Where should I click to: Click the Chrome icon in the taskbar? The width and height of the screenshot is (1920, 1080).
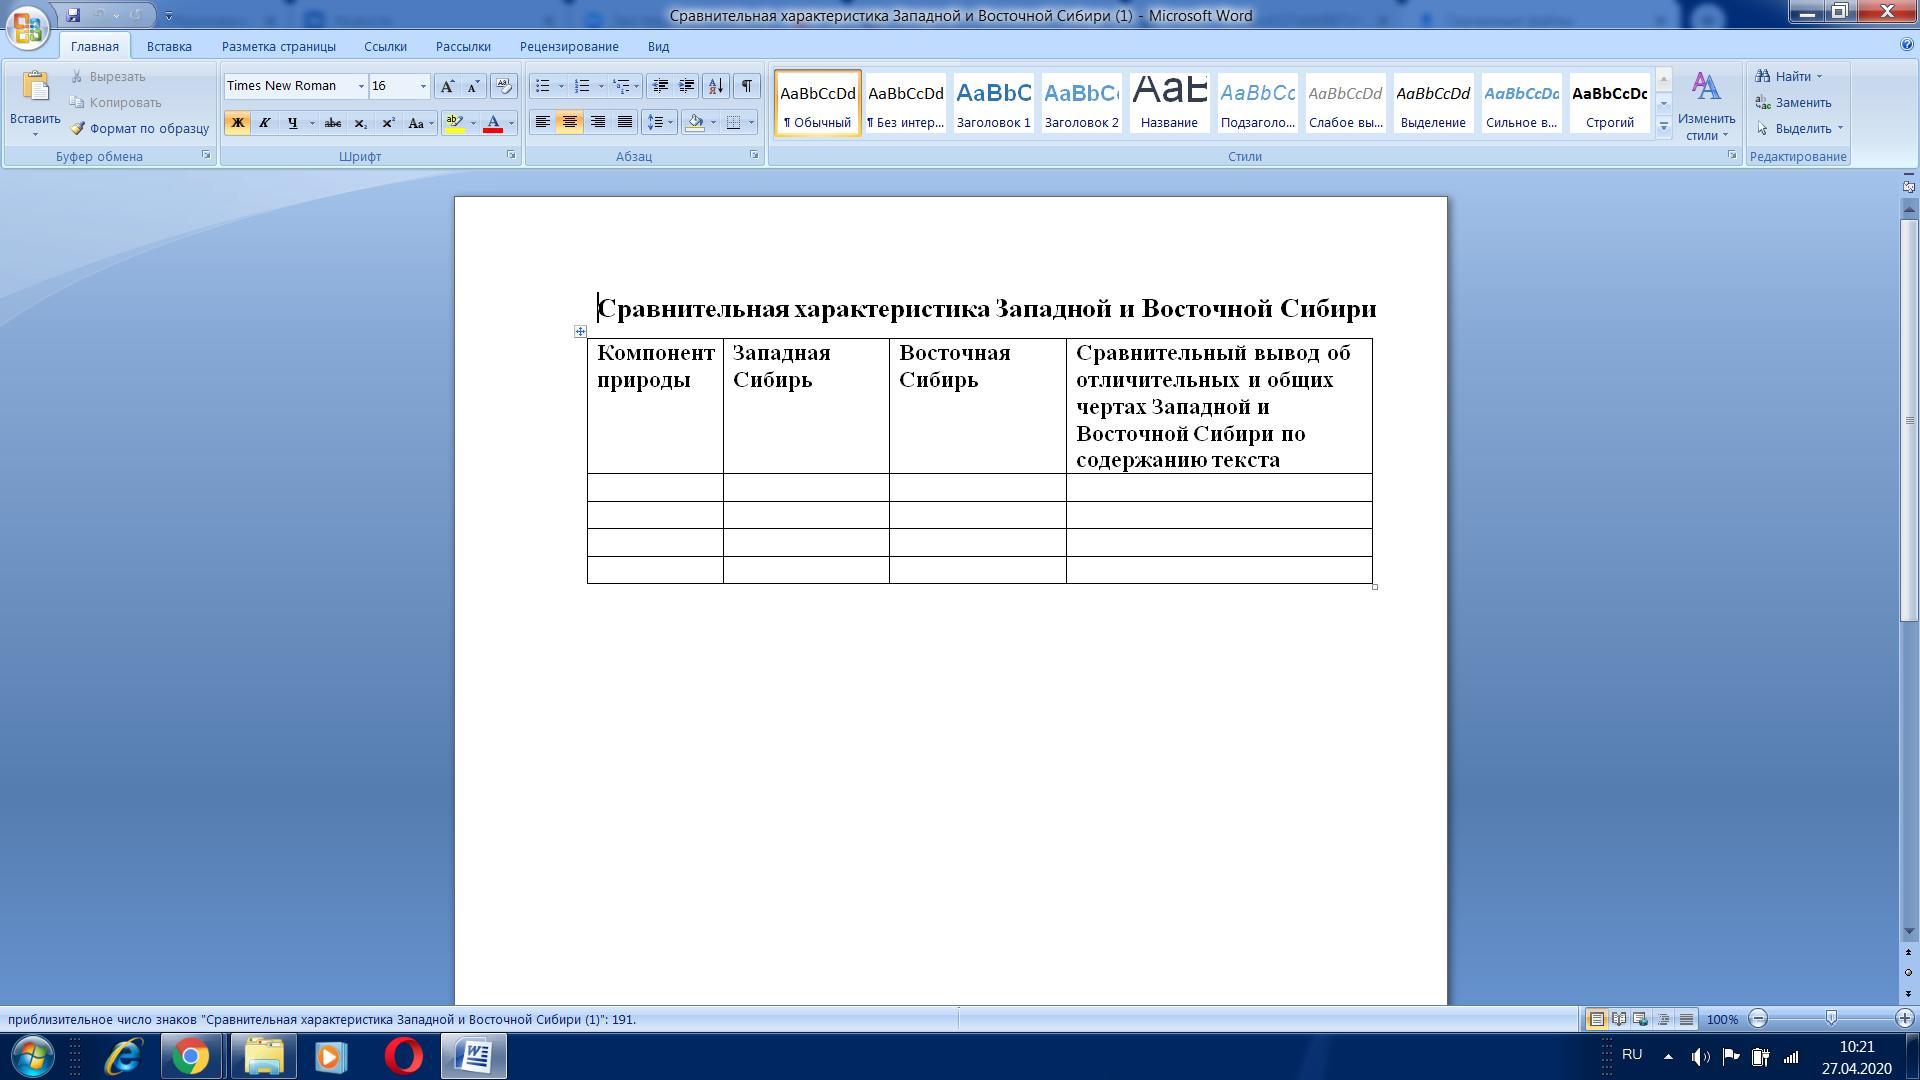click(x=190, y=1056)
